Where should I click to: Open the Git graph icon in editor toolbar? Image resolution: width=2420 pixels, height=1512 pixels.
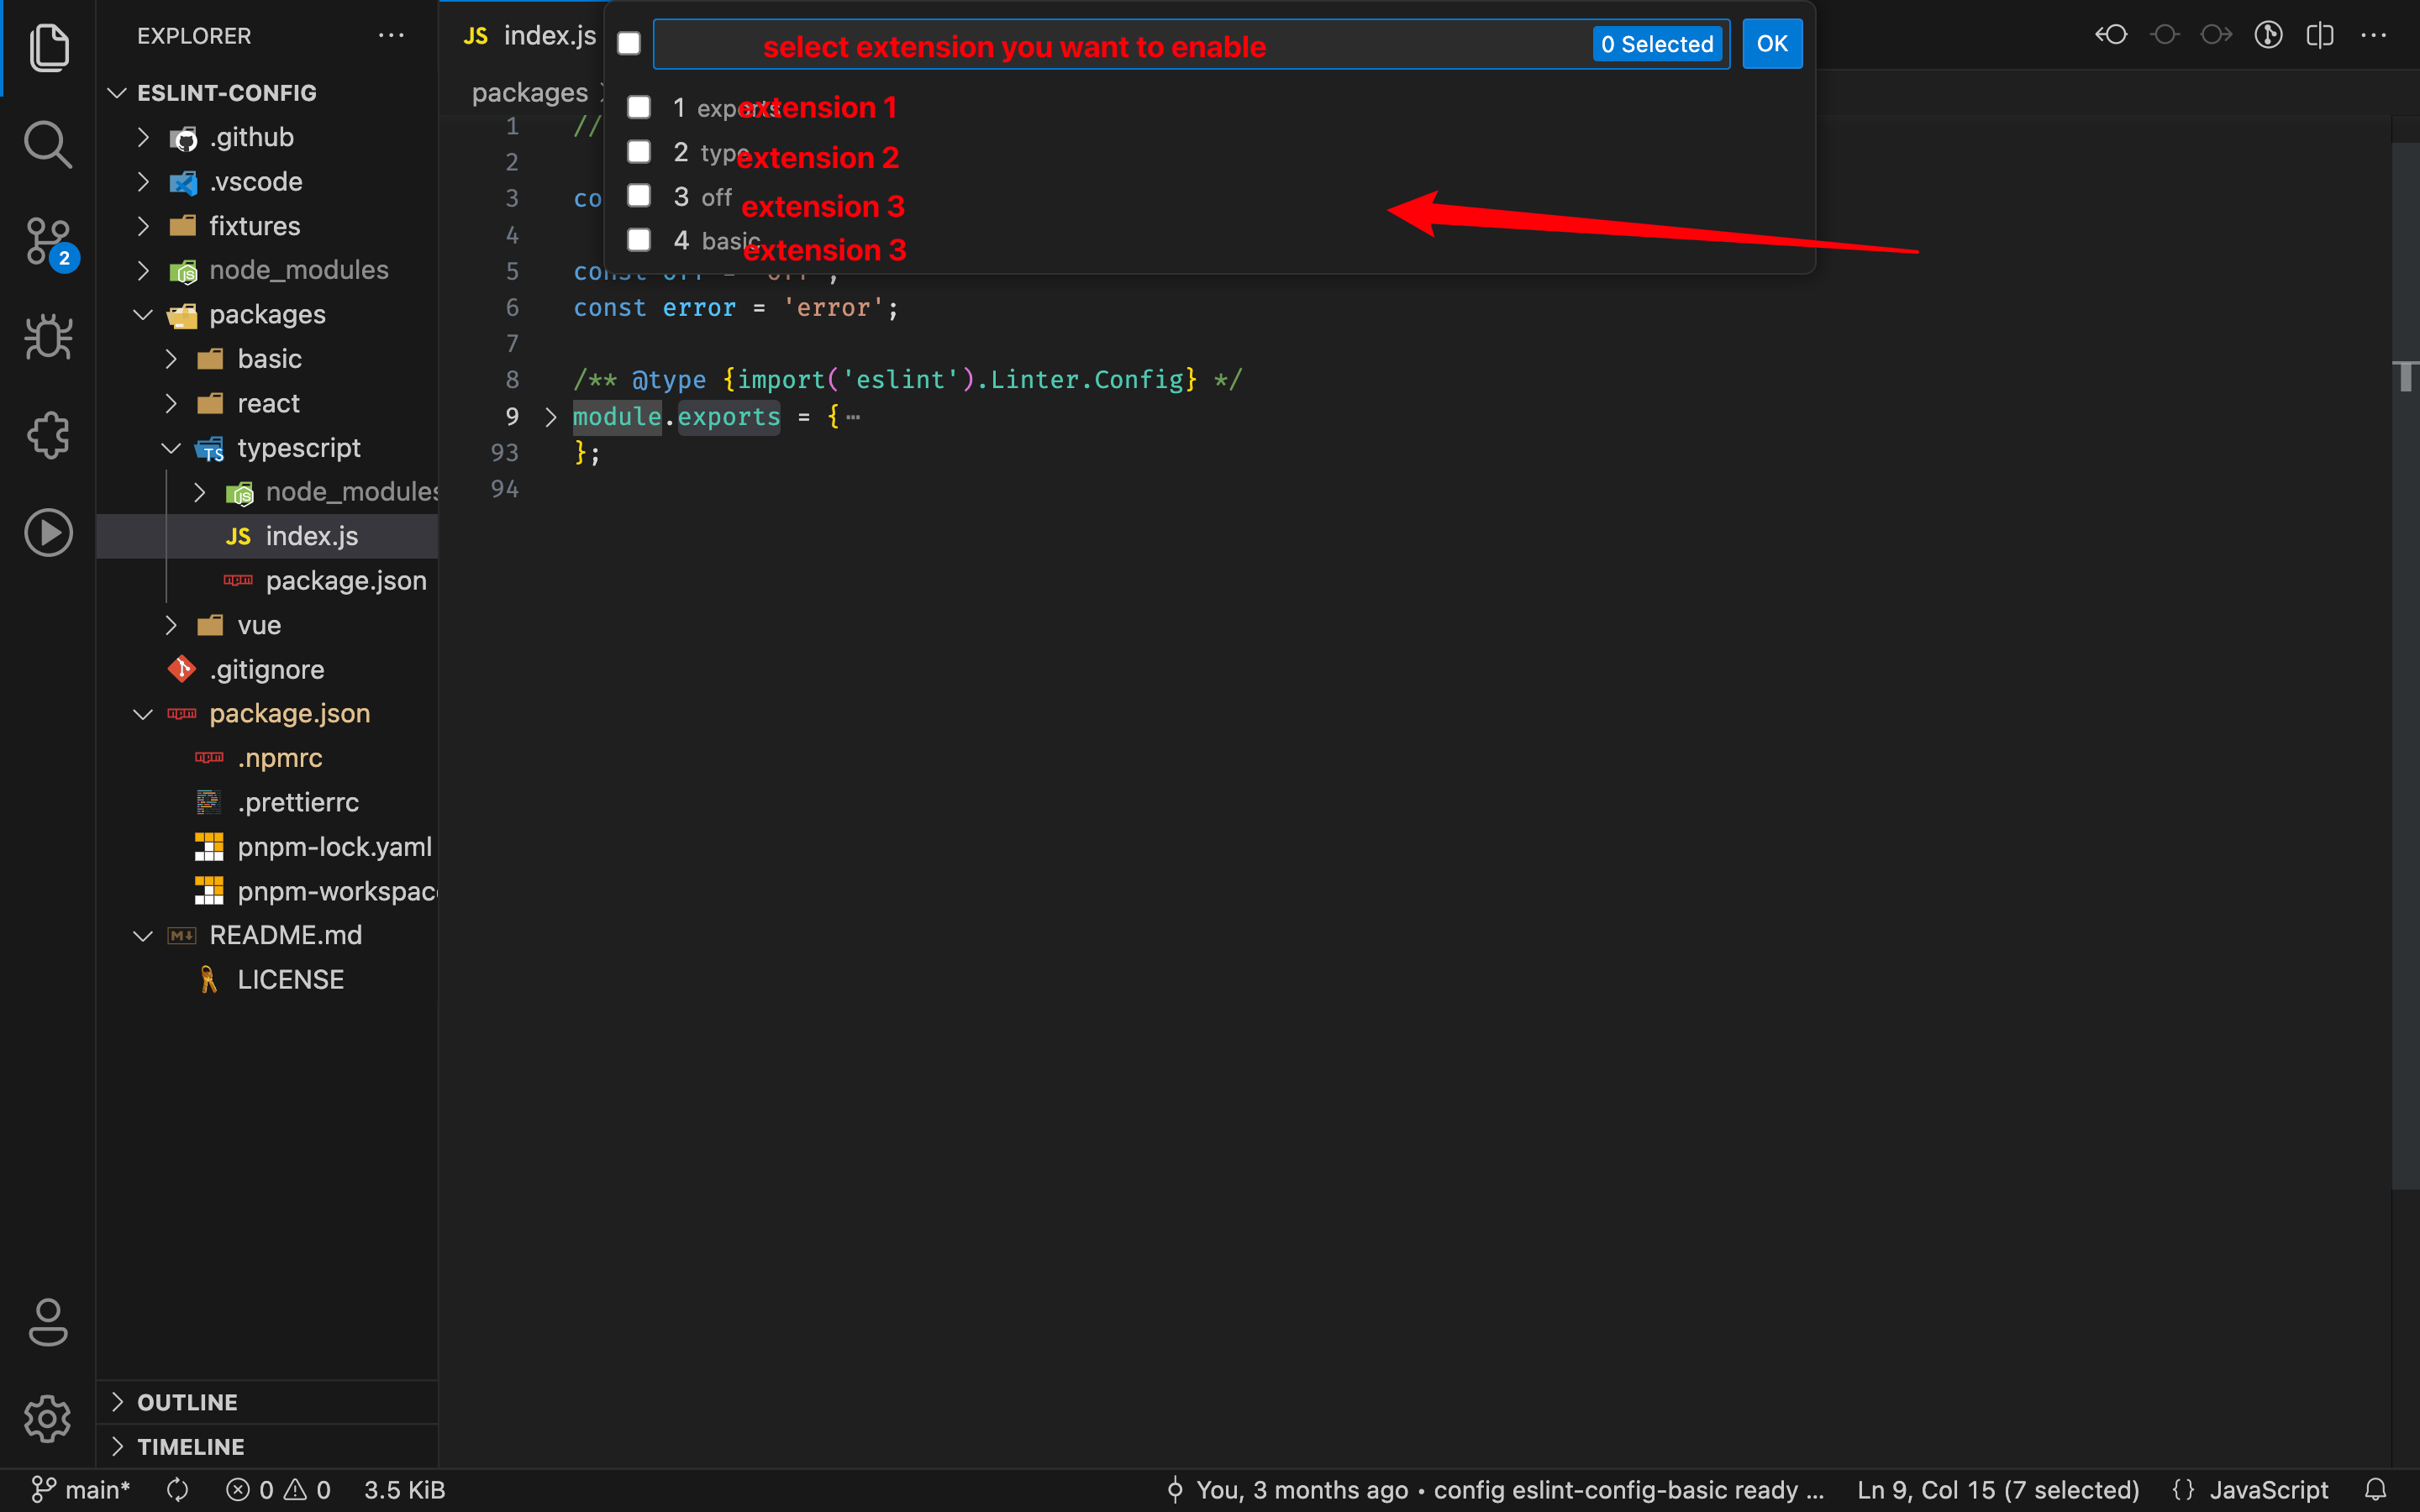point(2269,34)
